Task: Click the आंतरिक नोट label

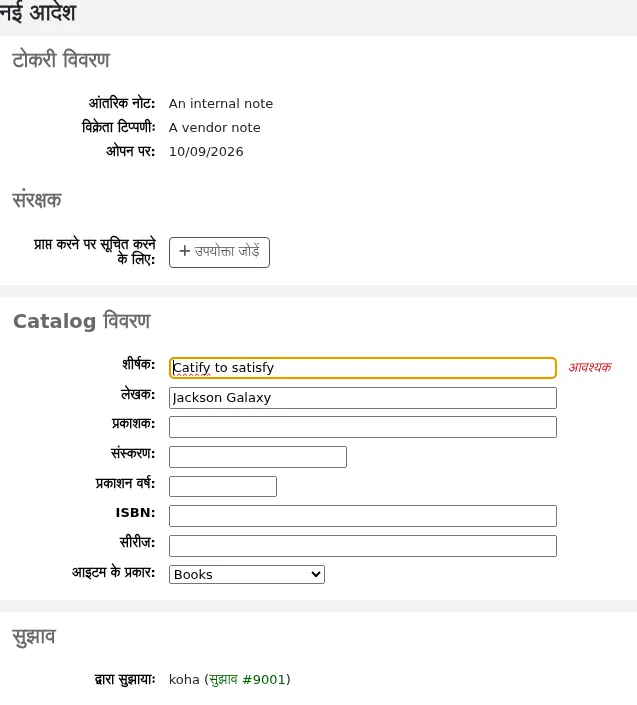Action: point(122,103)
